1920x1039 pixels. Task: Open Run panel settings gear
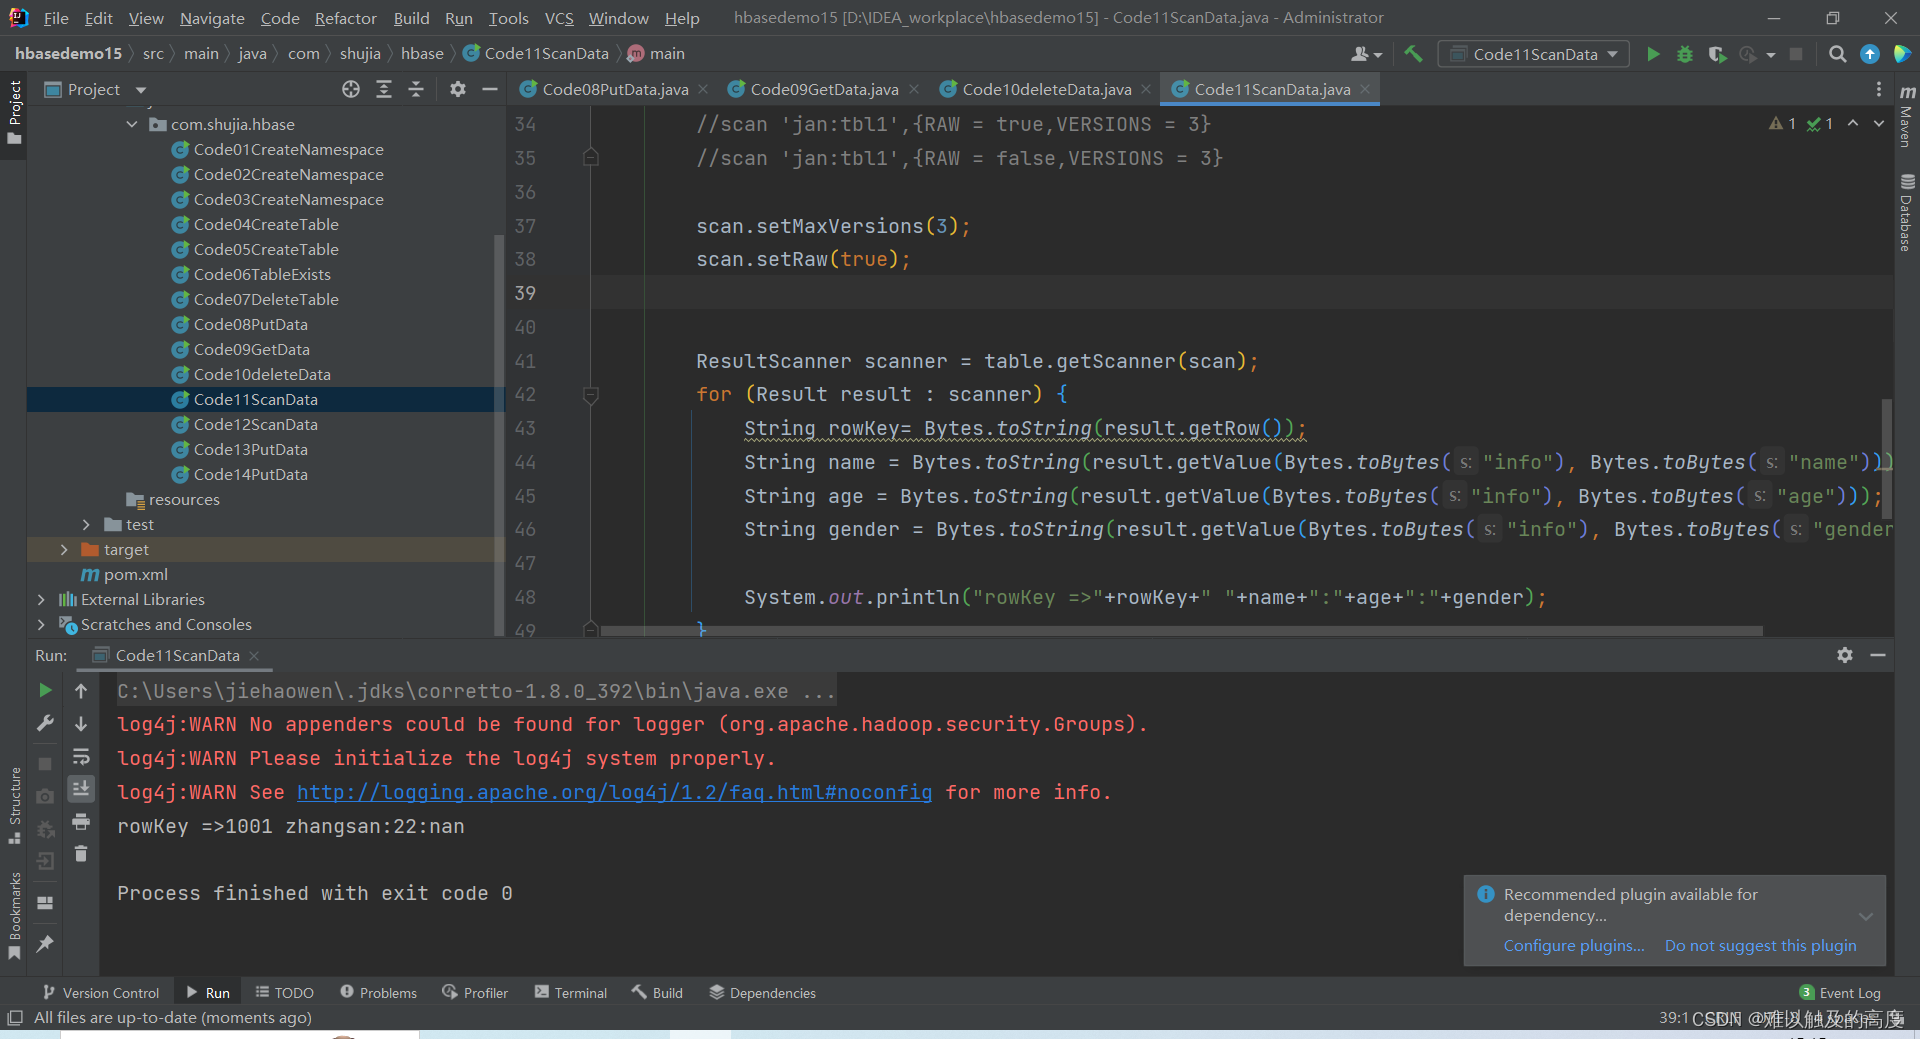pyautogui.click(x=1845, y=655)
